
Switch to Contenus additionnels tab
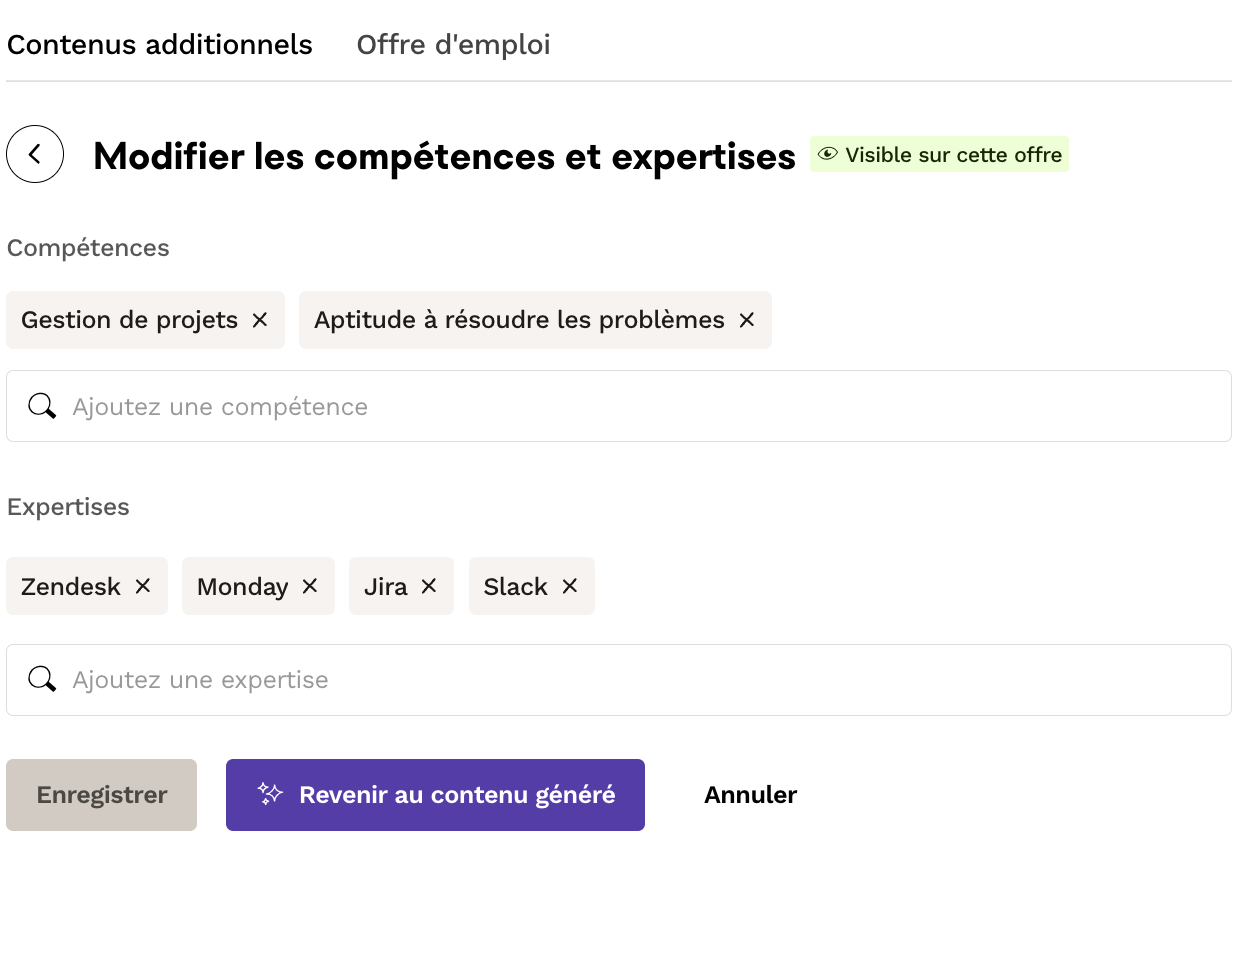click(160, 45)
